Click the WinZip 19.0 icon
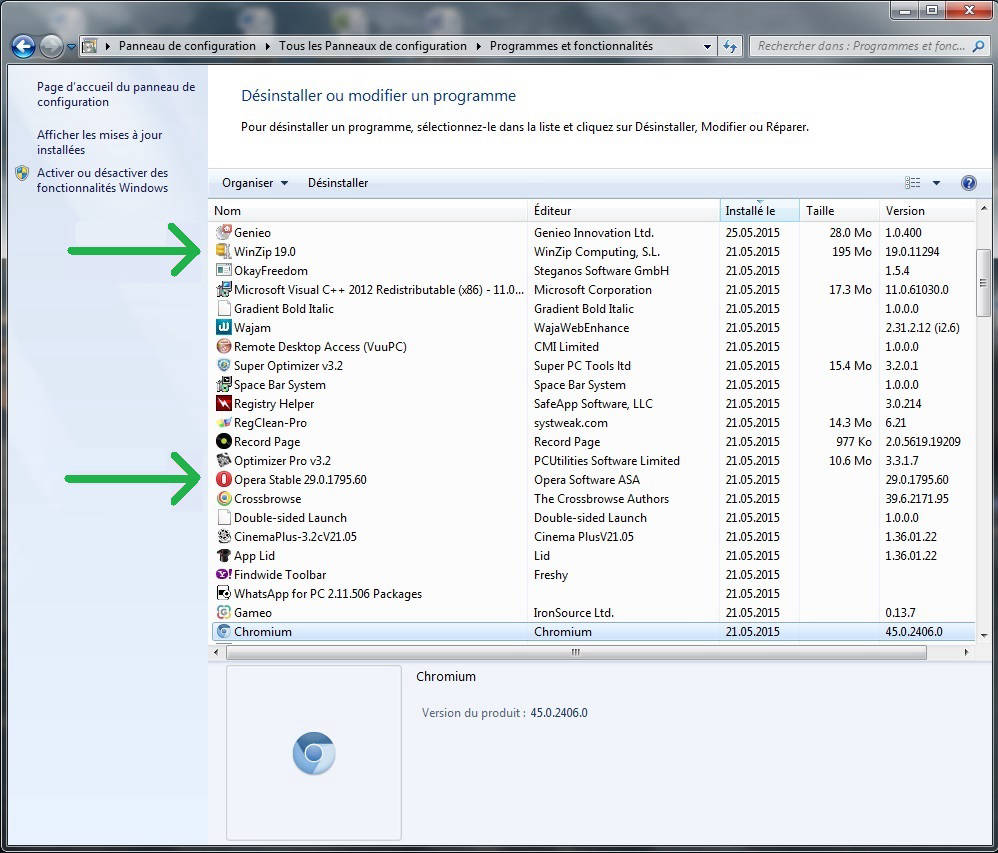This screenshot has width=998, height=853. 224,252
